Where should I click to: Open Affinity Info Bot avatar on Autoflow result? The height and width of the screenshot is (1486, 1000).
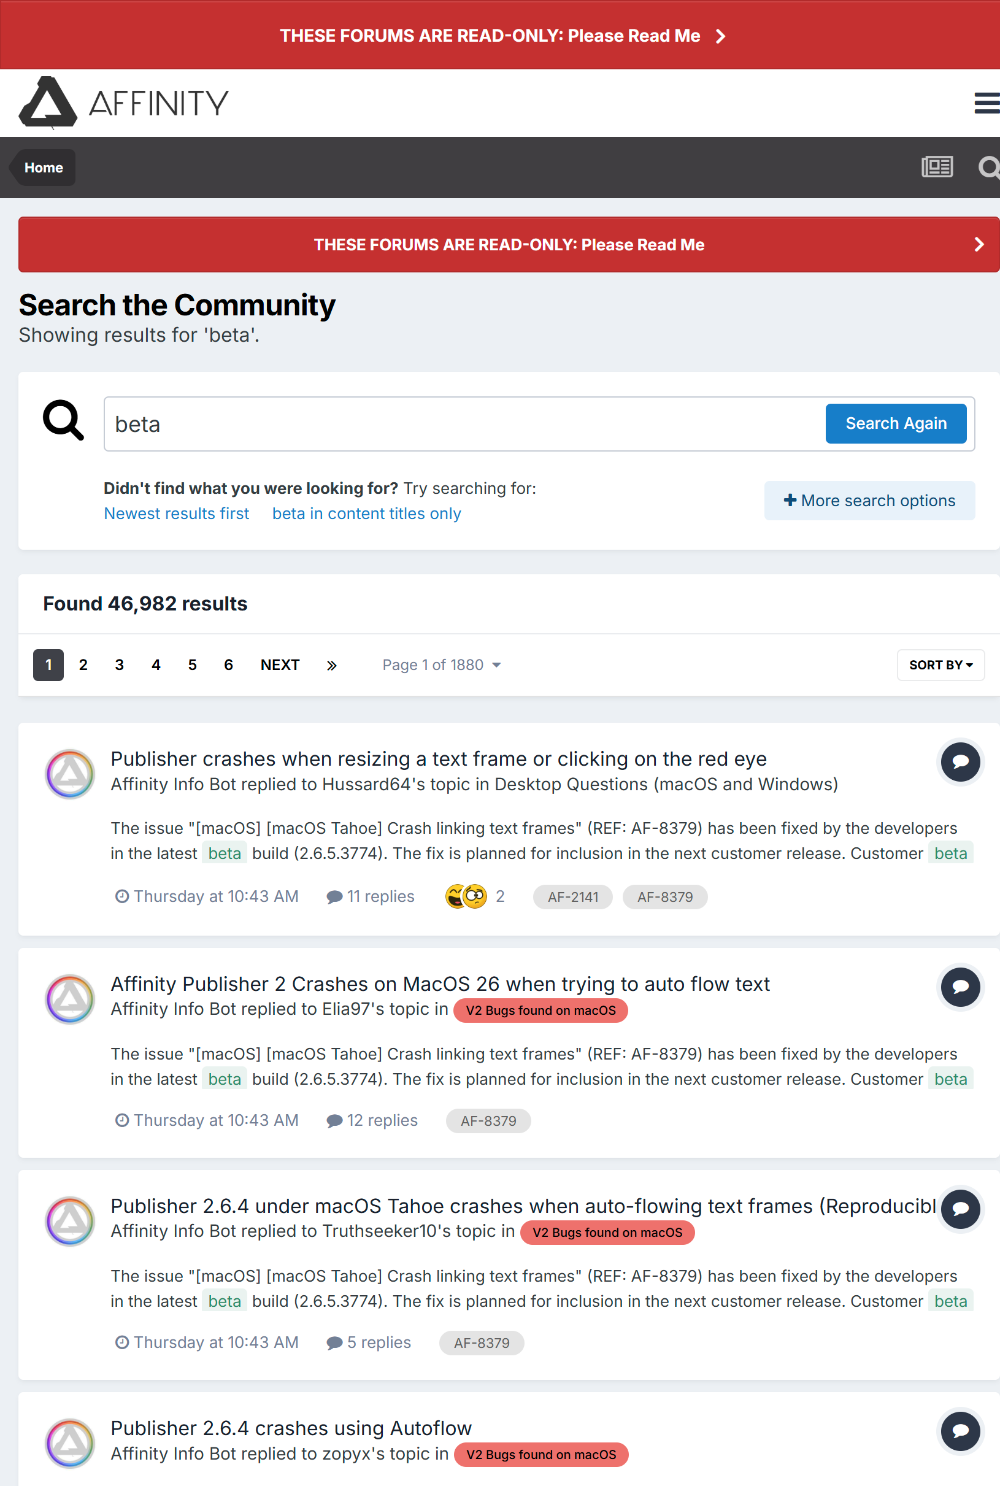[x=70, y=1443]
